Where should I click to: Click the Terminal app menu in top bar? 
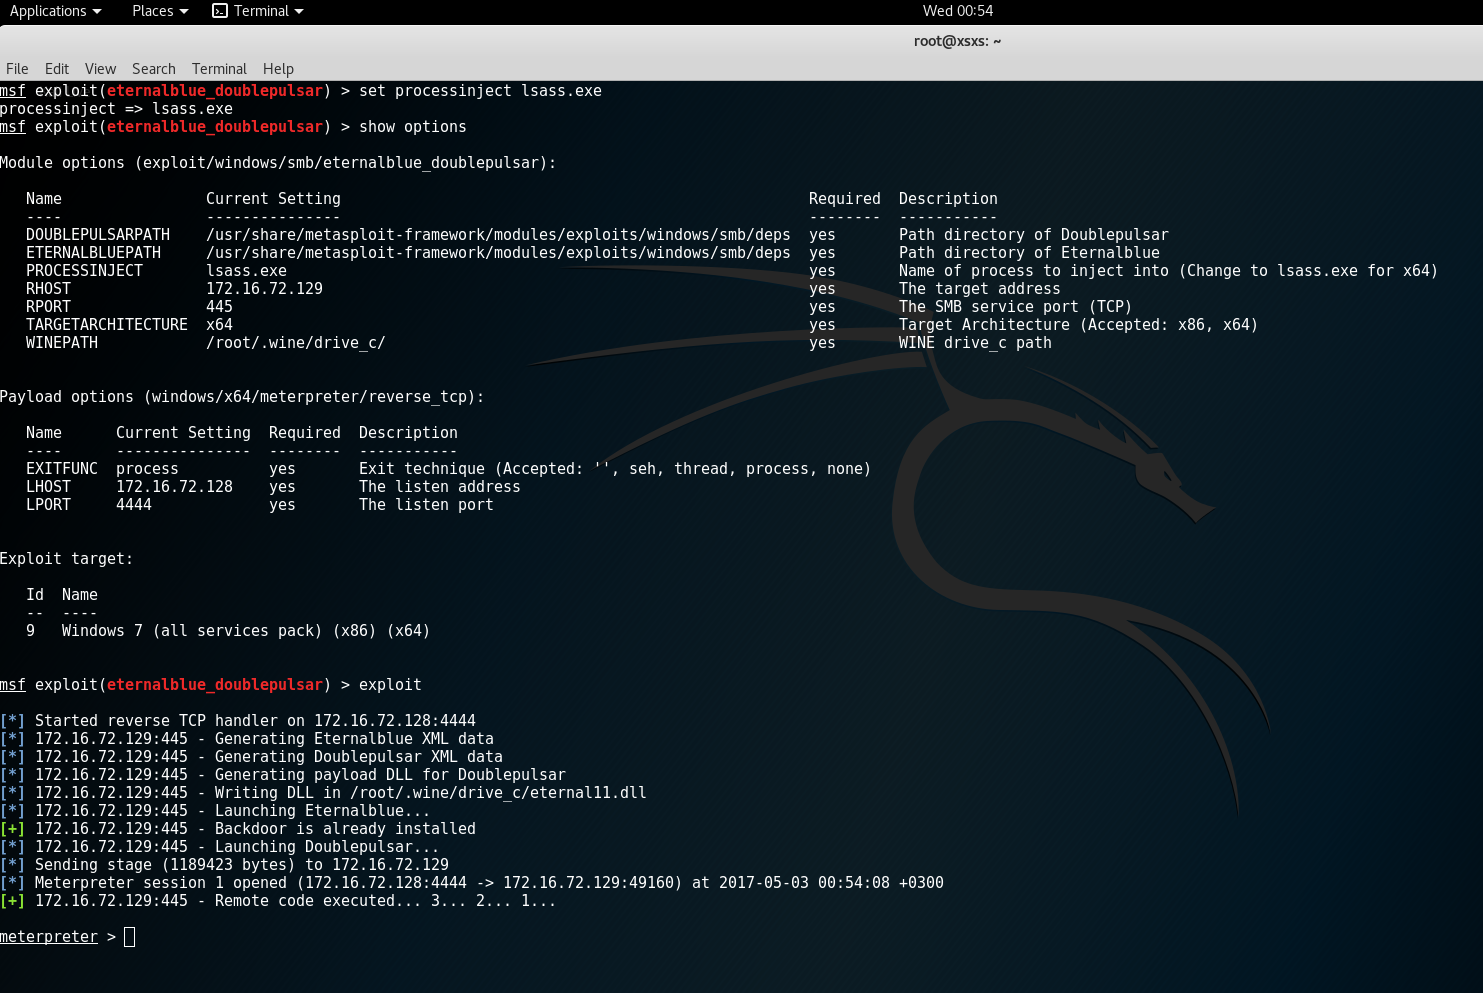258,11
